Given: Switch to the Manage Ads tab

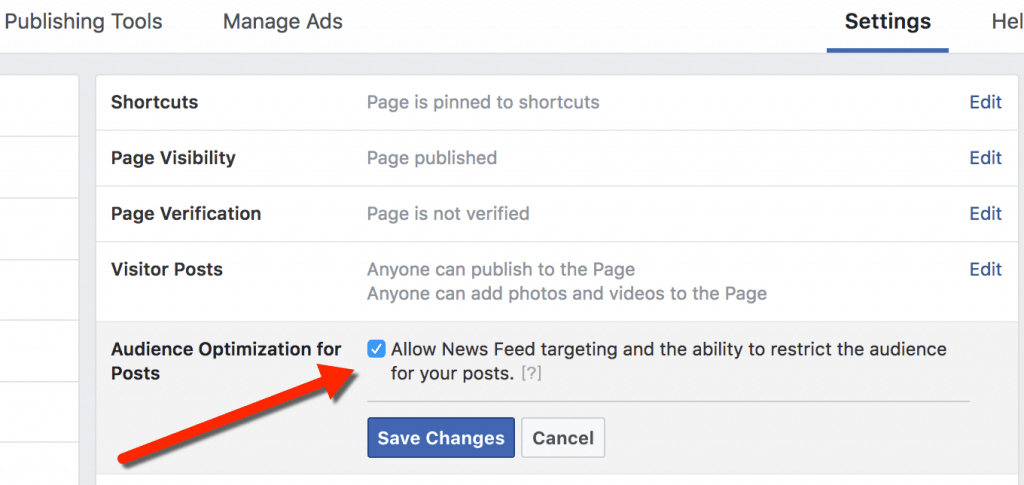Looking at the screenshot, I should (282, 21).
